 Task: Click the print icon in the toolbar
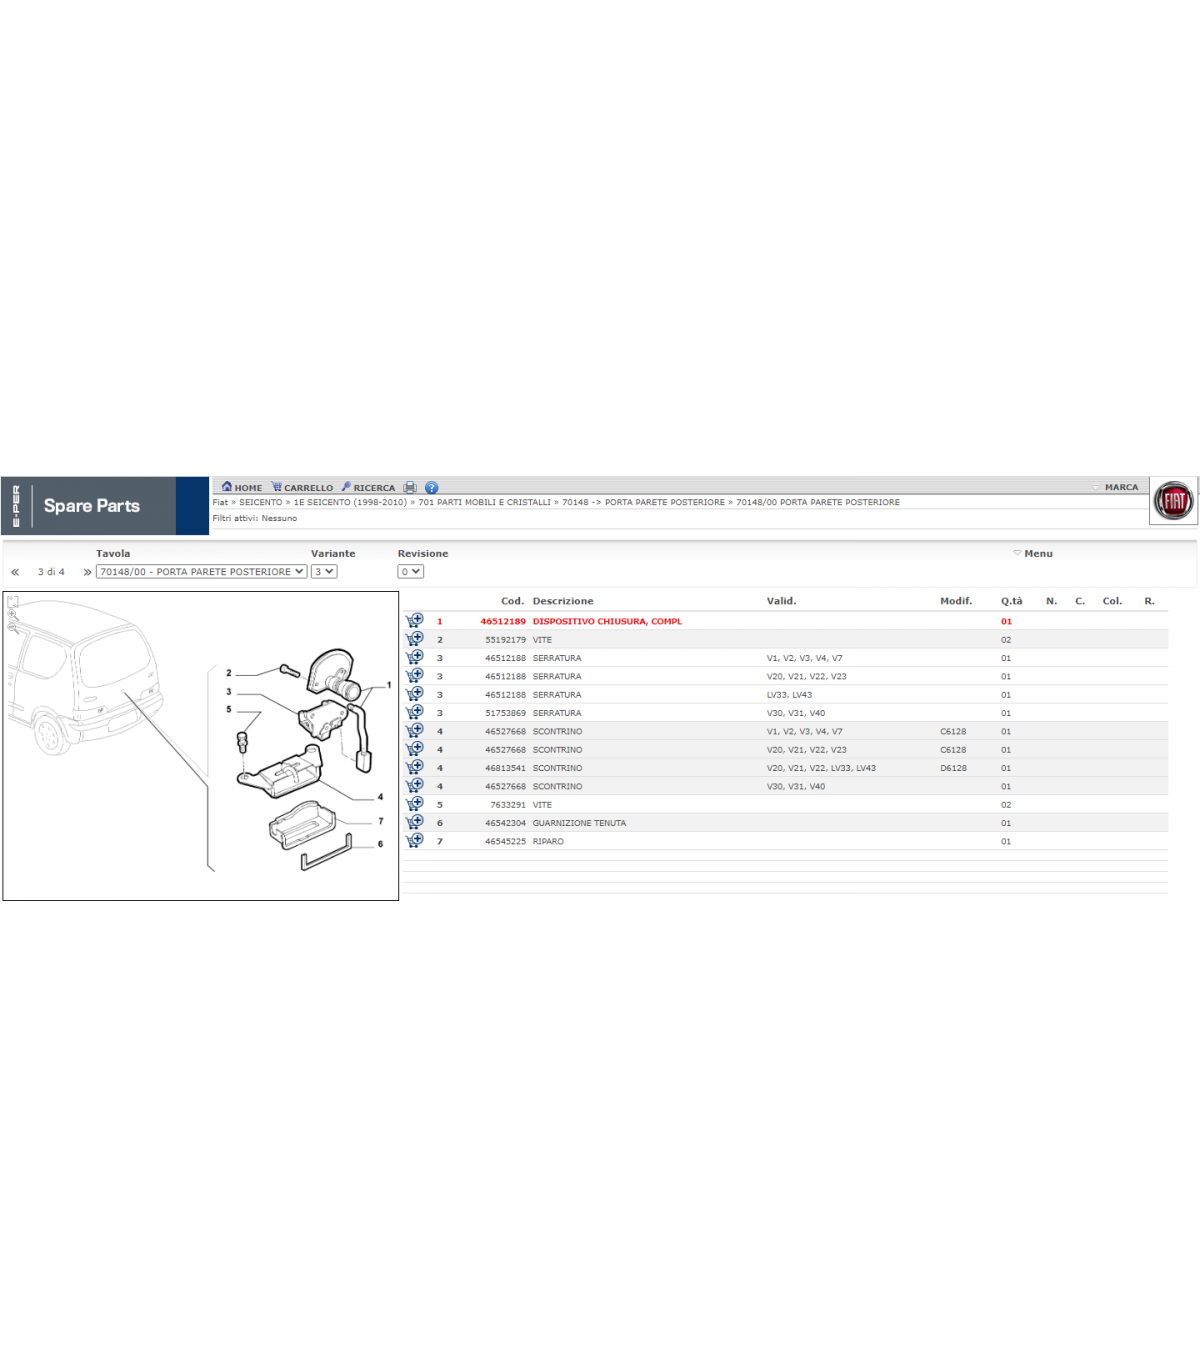[410, 488]
